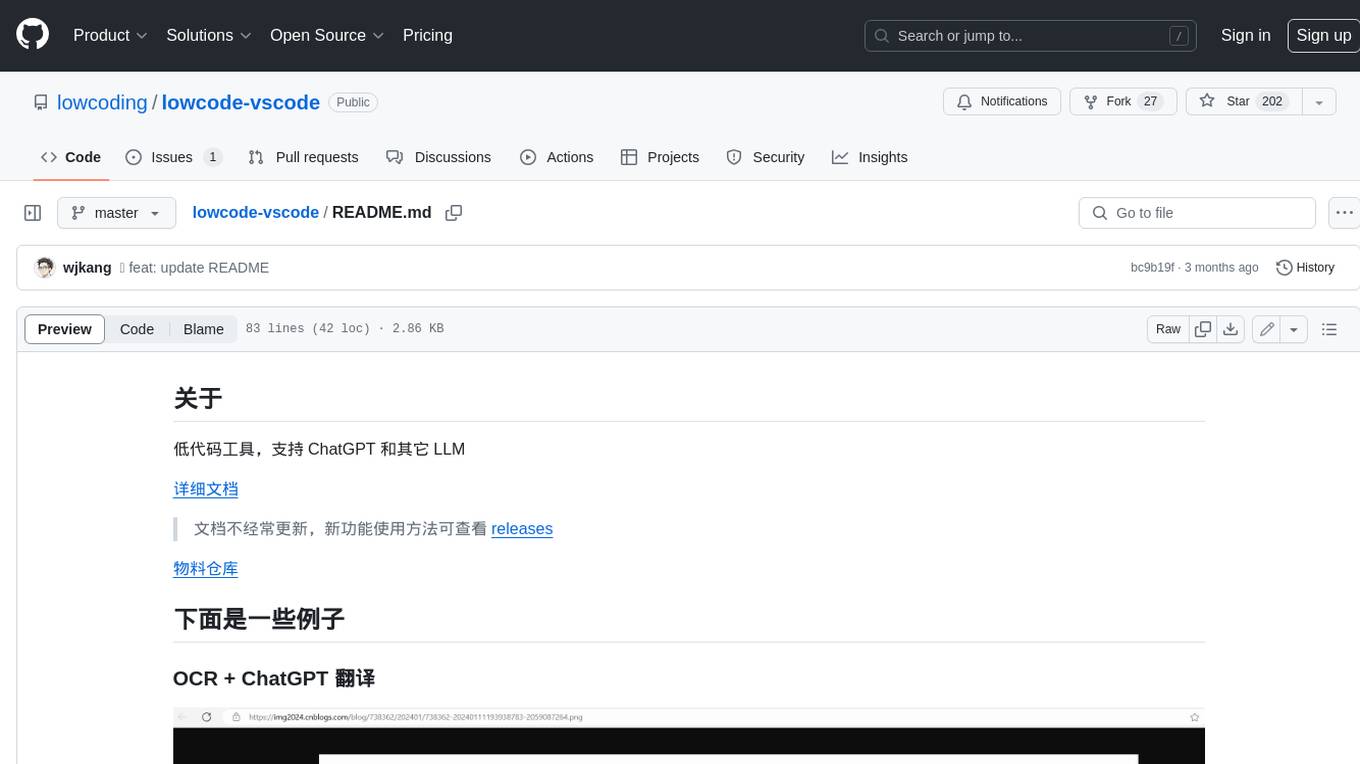The width and height of the screenshot is (1360, 764).
Task: Switch to the Code tab
Action: 71,157
